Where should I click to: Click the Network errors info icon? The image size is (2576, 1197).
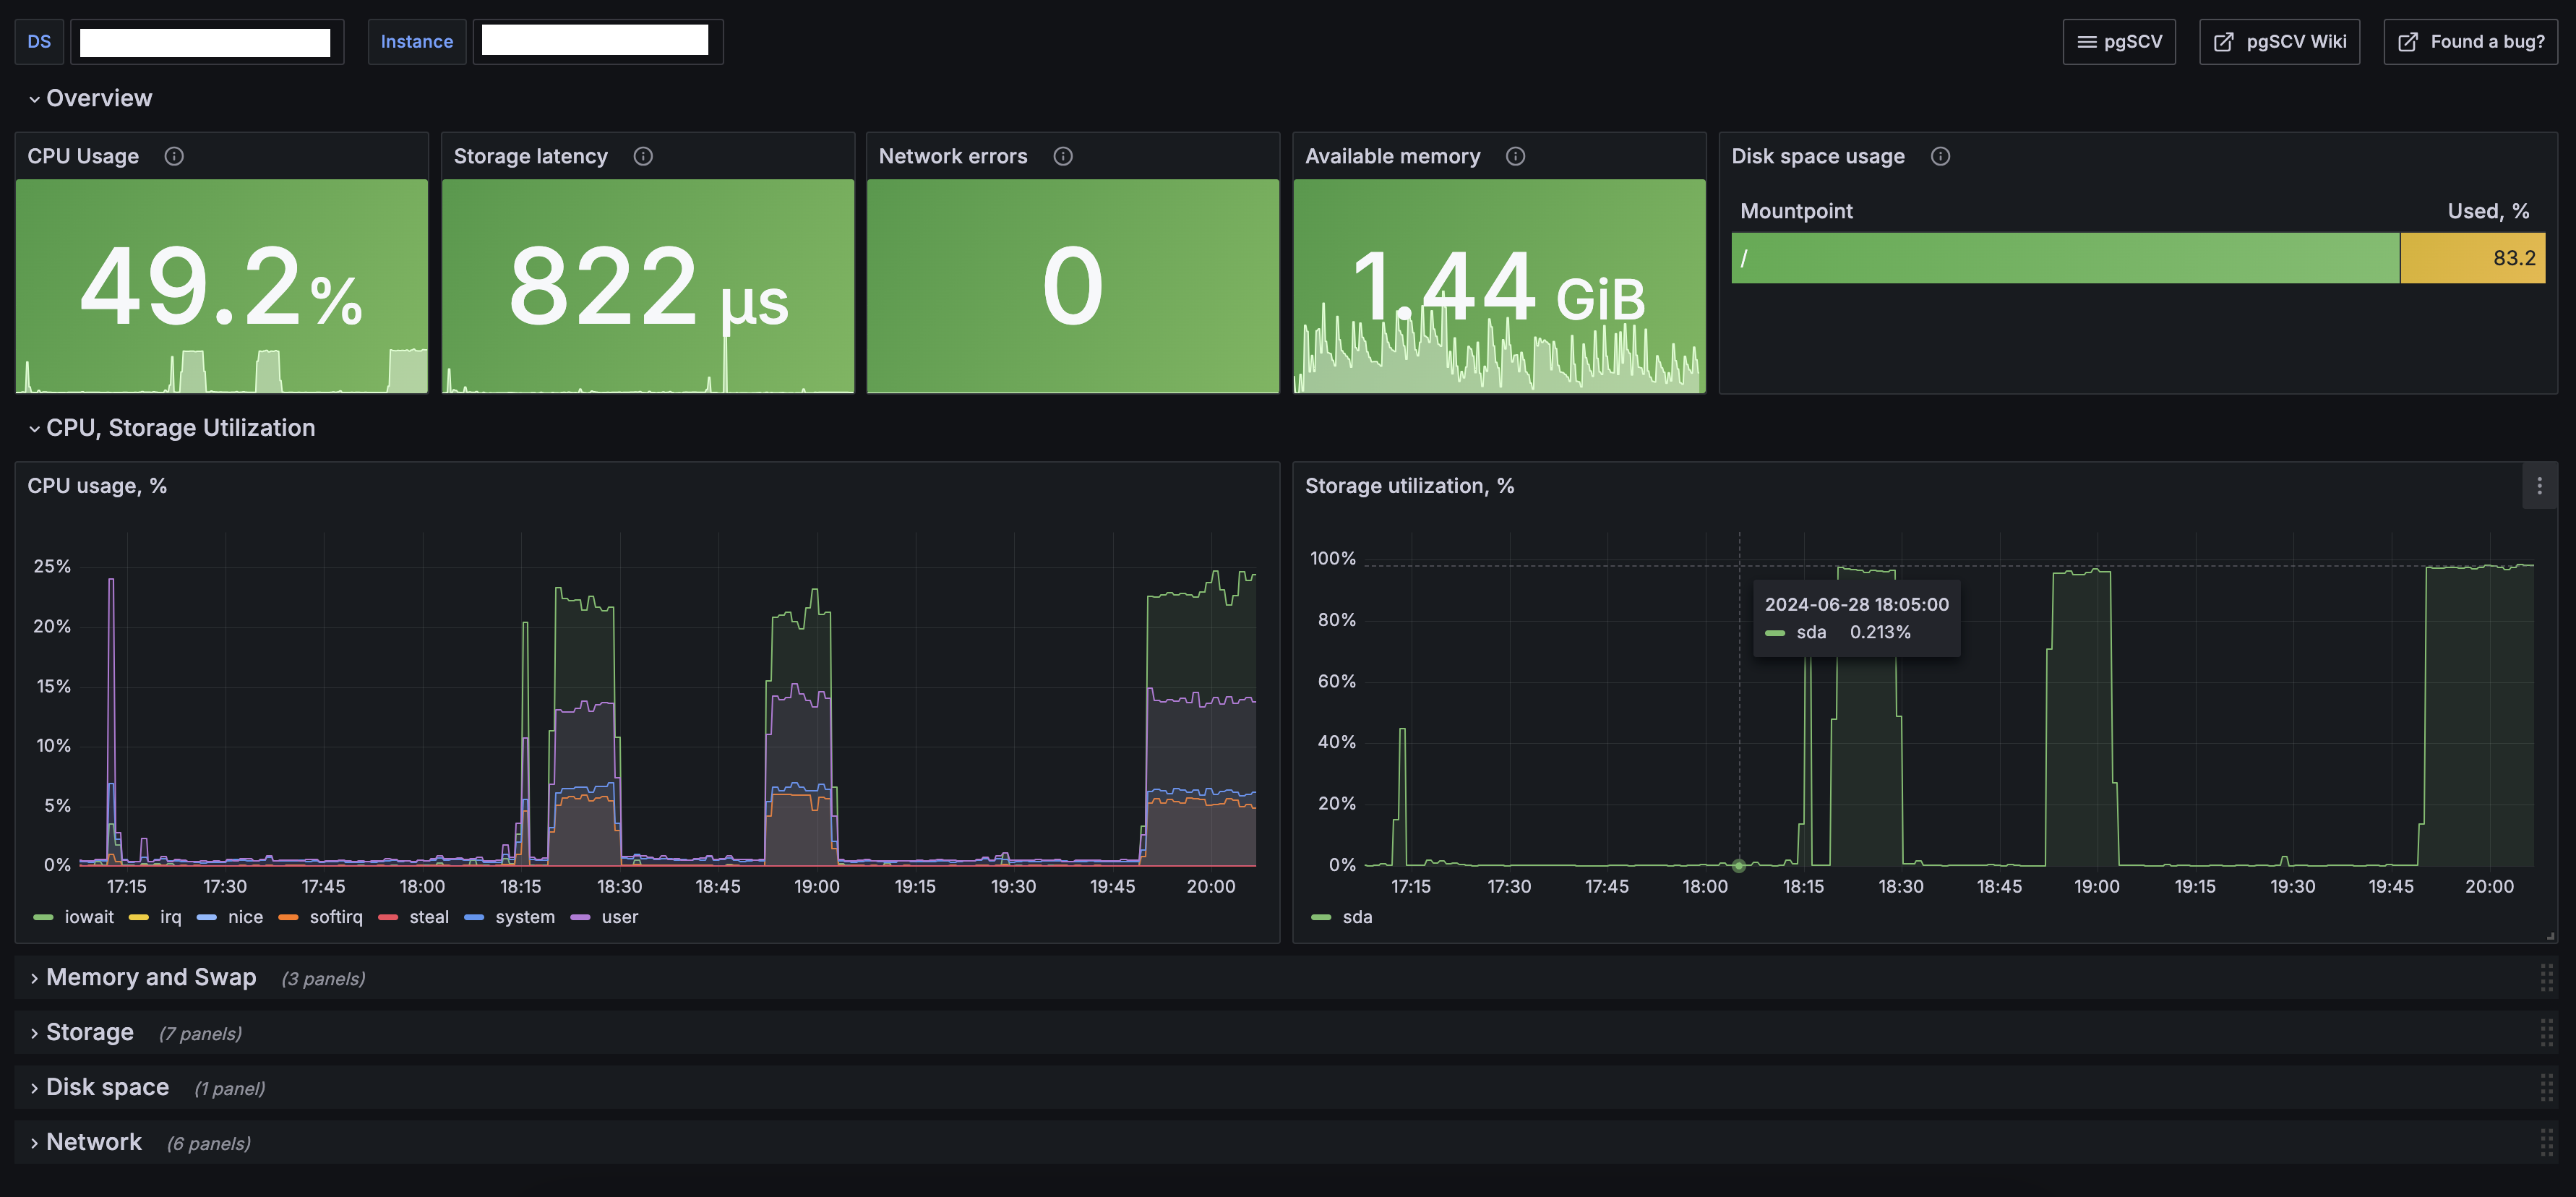point(1063,156)
